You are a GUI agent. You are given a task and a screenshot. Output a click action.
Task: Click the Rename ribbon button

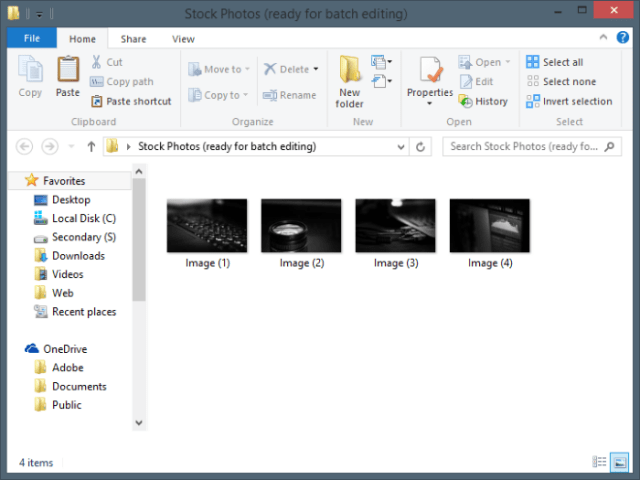click(289, 95)
